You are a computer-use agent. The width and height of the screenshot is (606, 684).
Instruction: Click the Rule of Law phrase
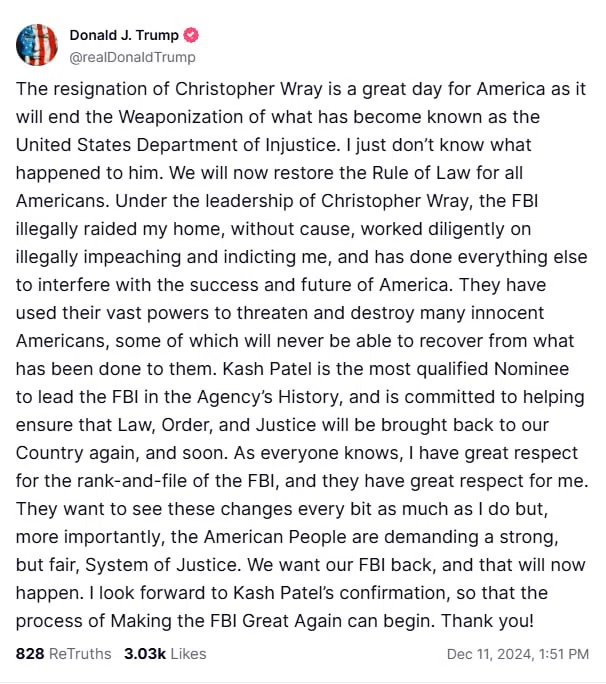[421, 173]
